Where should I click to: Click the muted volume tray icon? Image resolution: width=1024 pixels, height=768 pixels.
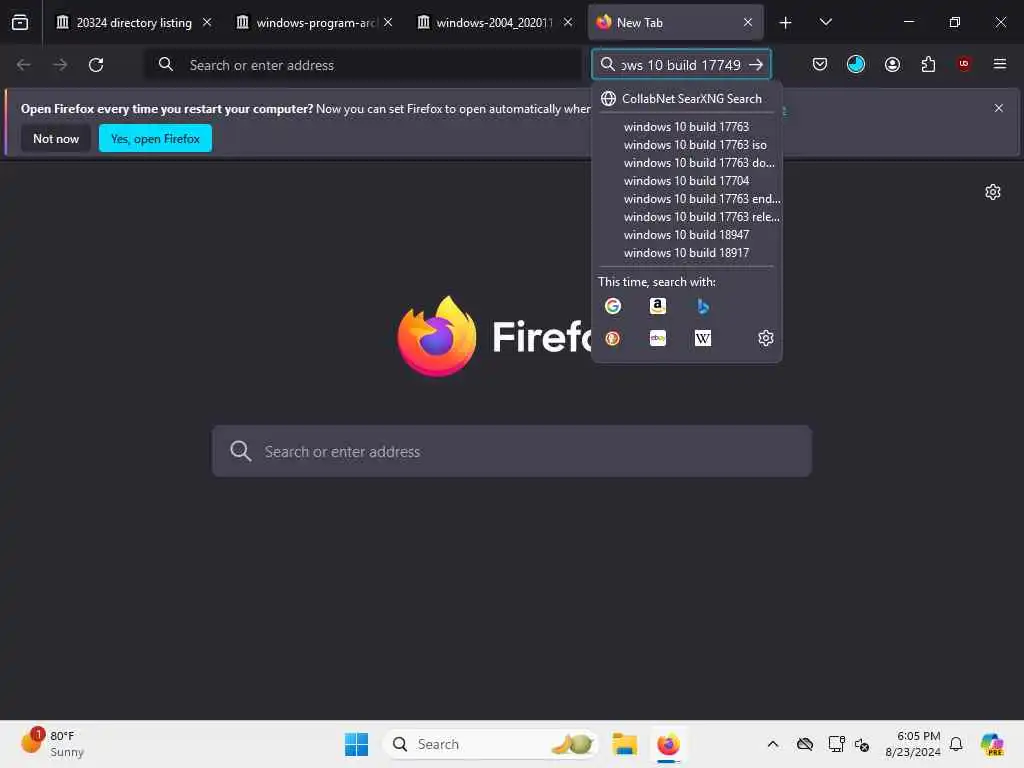click(x=862, y=744)
